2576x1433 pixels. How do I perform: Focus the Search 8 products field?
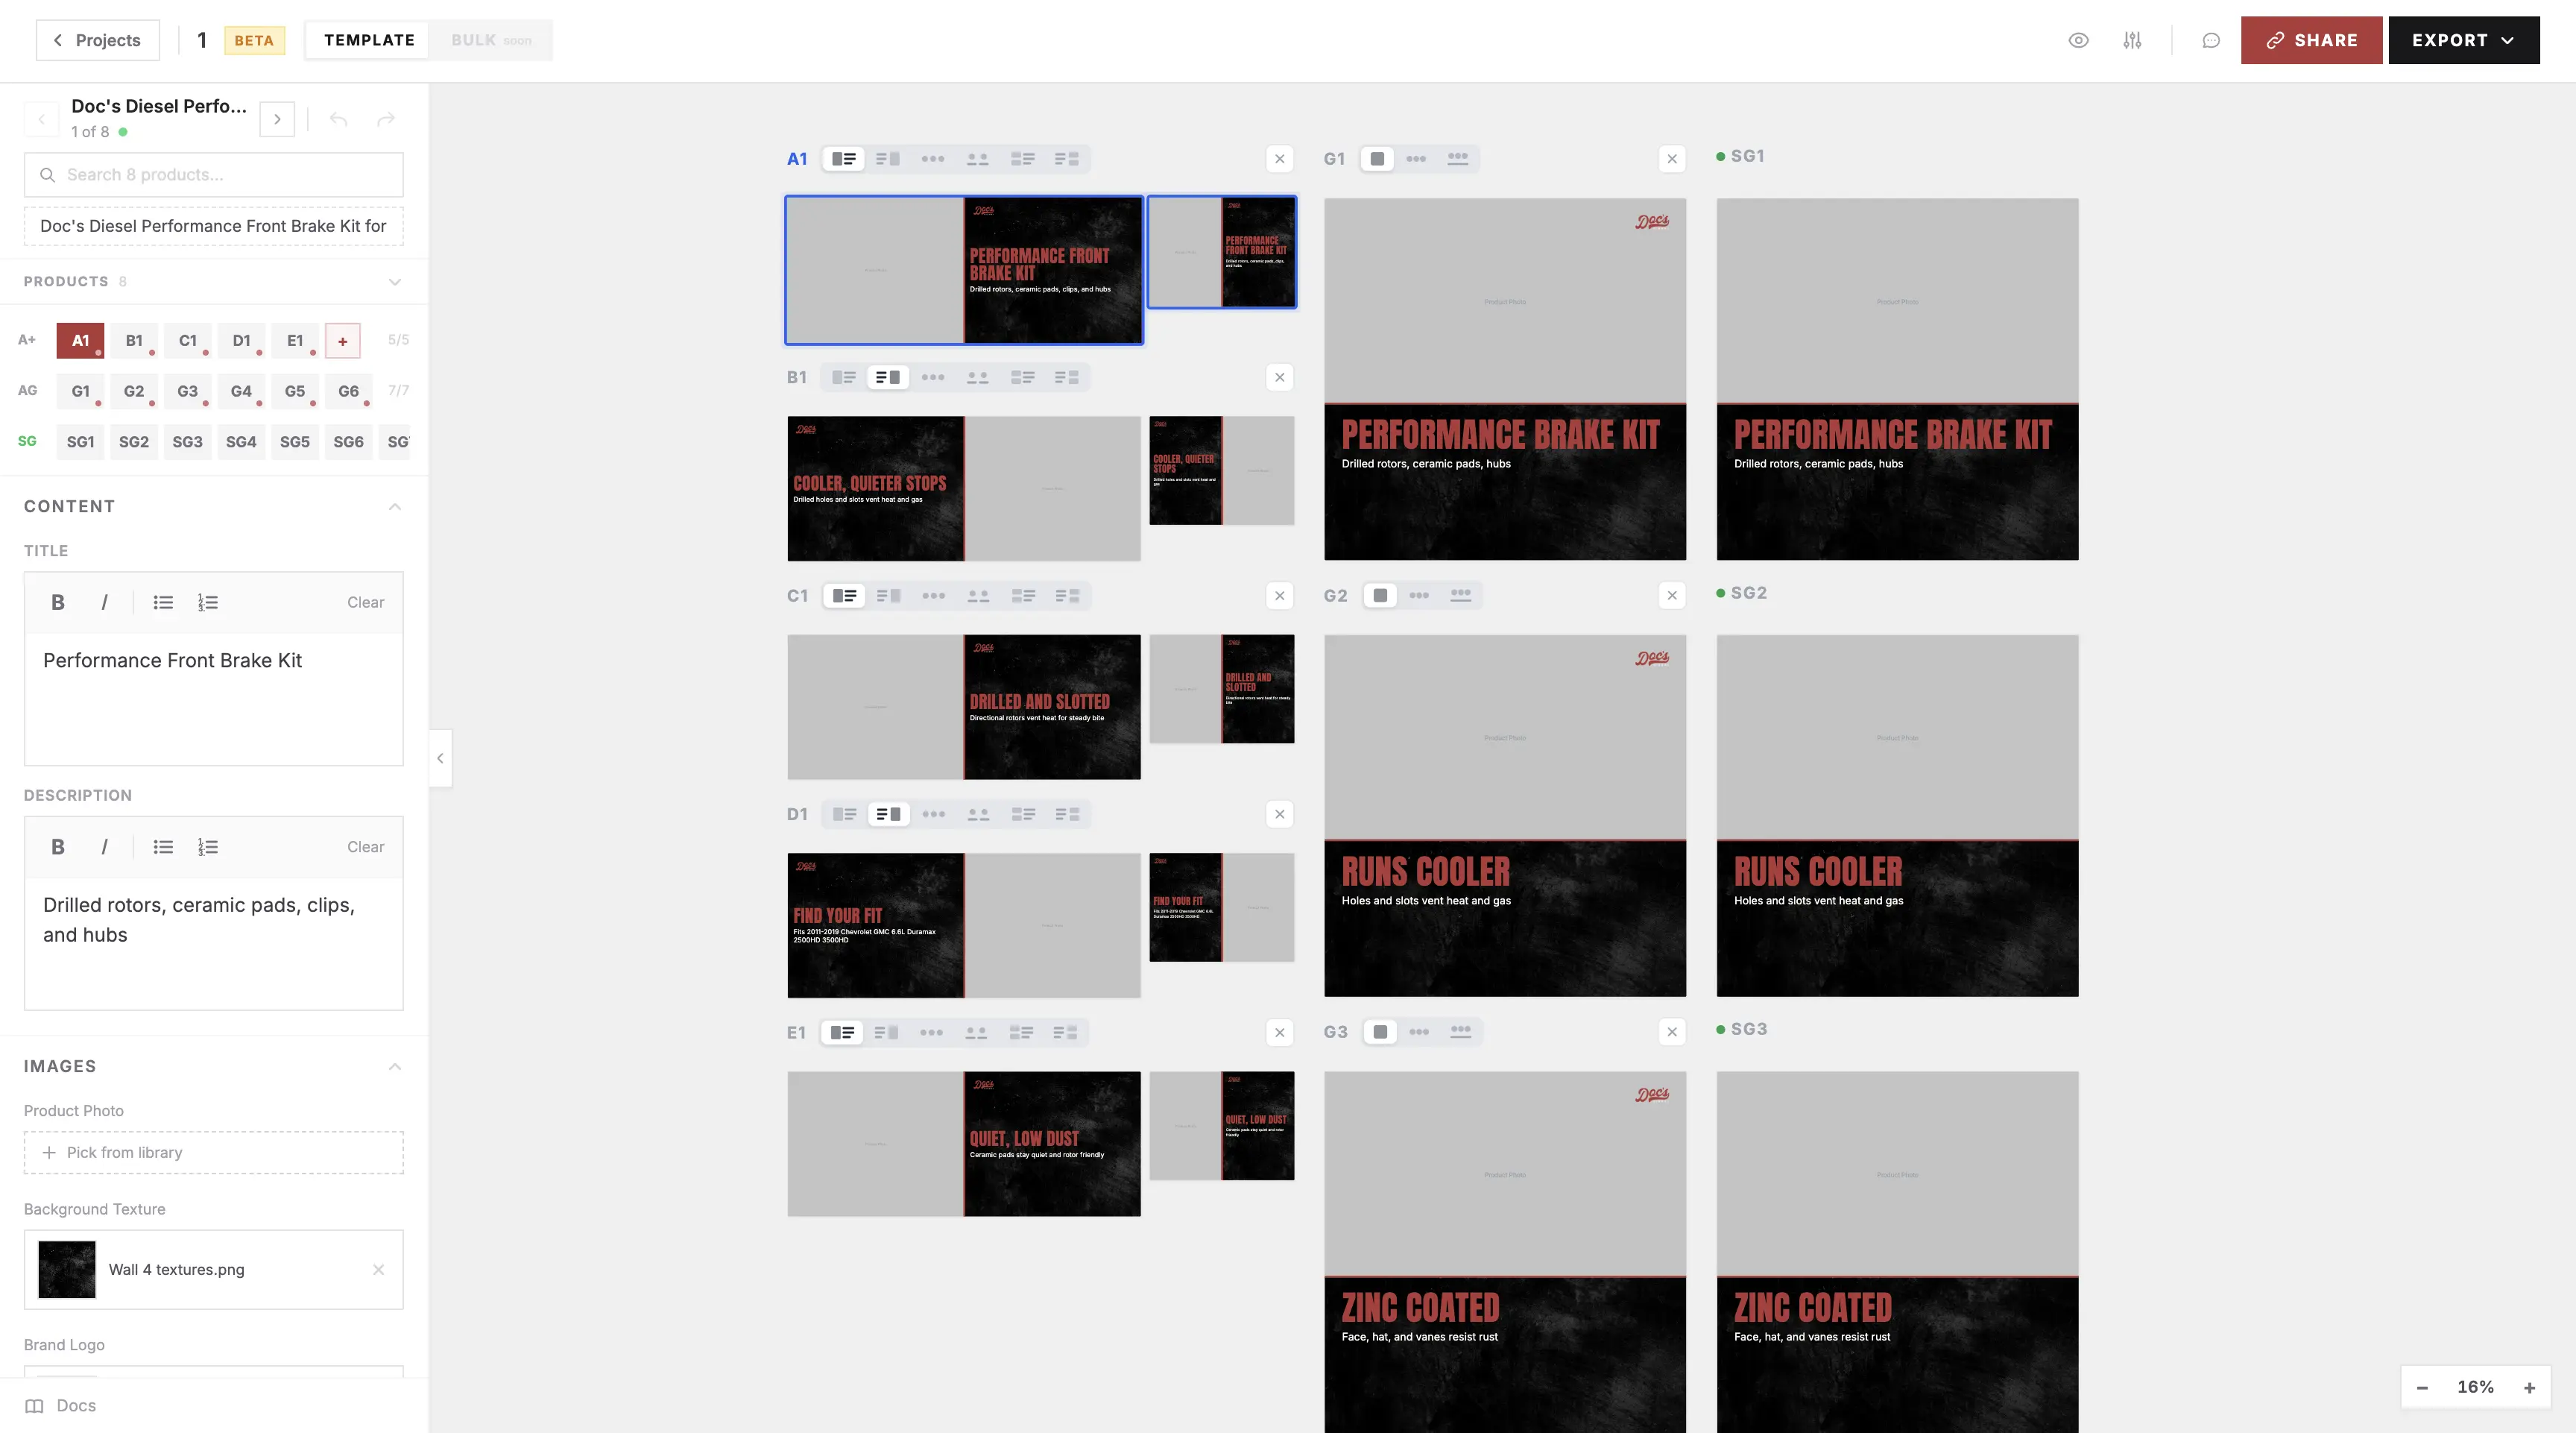[x=214, y=174]
